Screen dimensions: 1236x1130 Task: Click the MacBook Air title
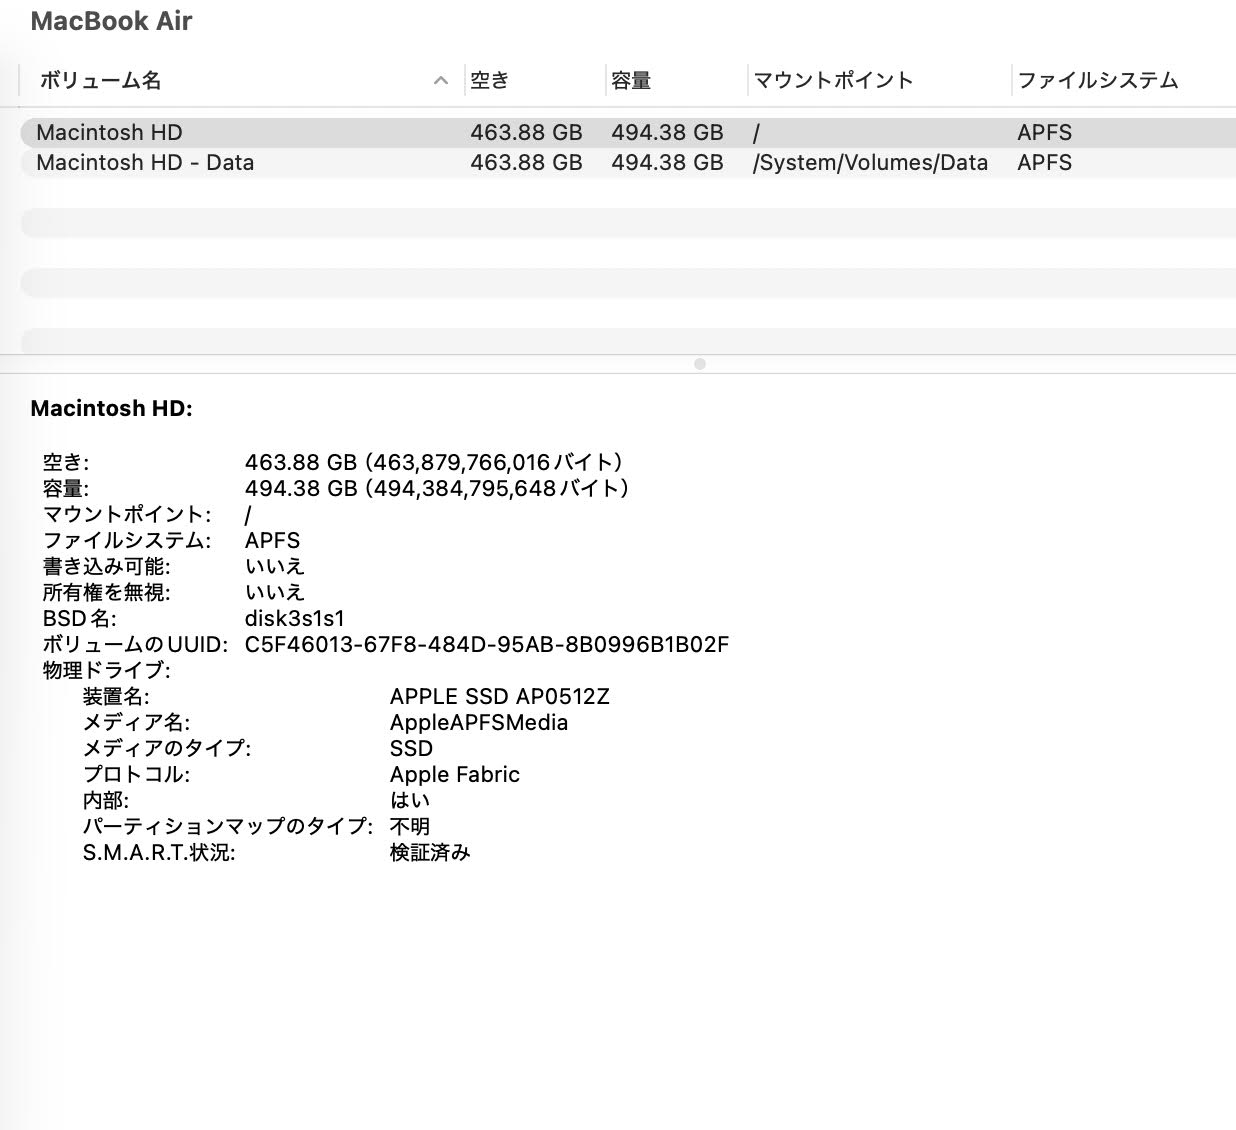[111, 21]
